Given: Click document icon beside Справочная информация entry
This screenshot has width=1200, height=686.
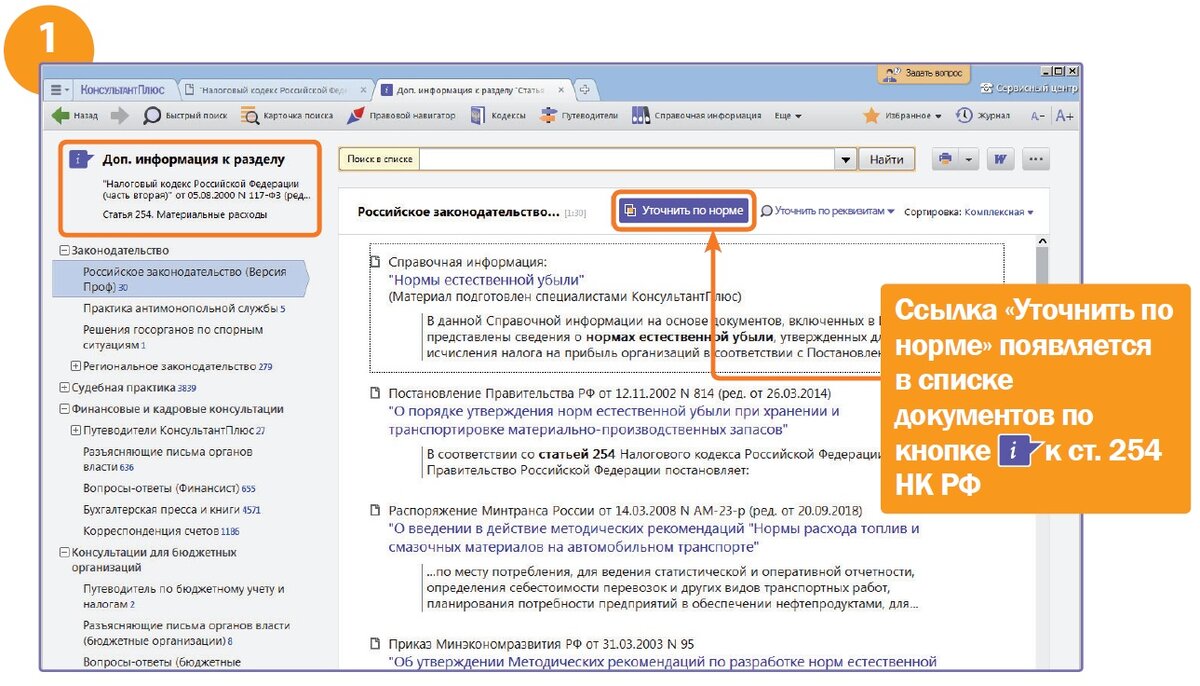Looking at the screenshot, I should point(376,263).
